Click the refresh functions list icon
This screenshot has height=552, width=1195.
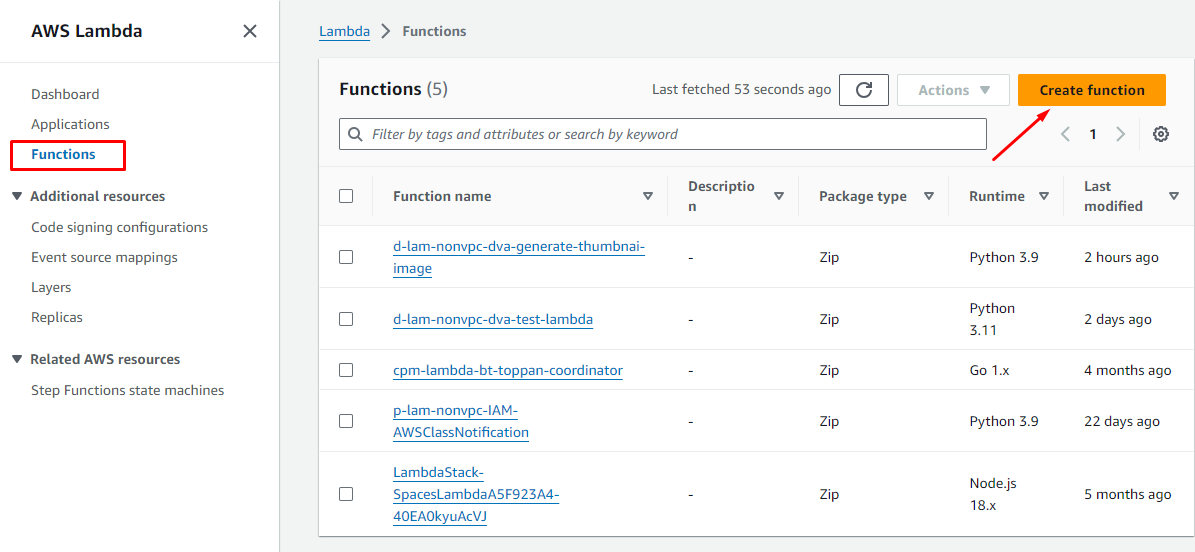point(864,90)
